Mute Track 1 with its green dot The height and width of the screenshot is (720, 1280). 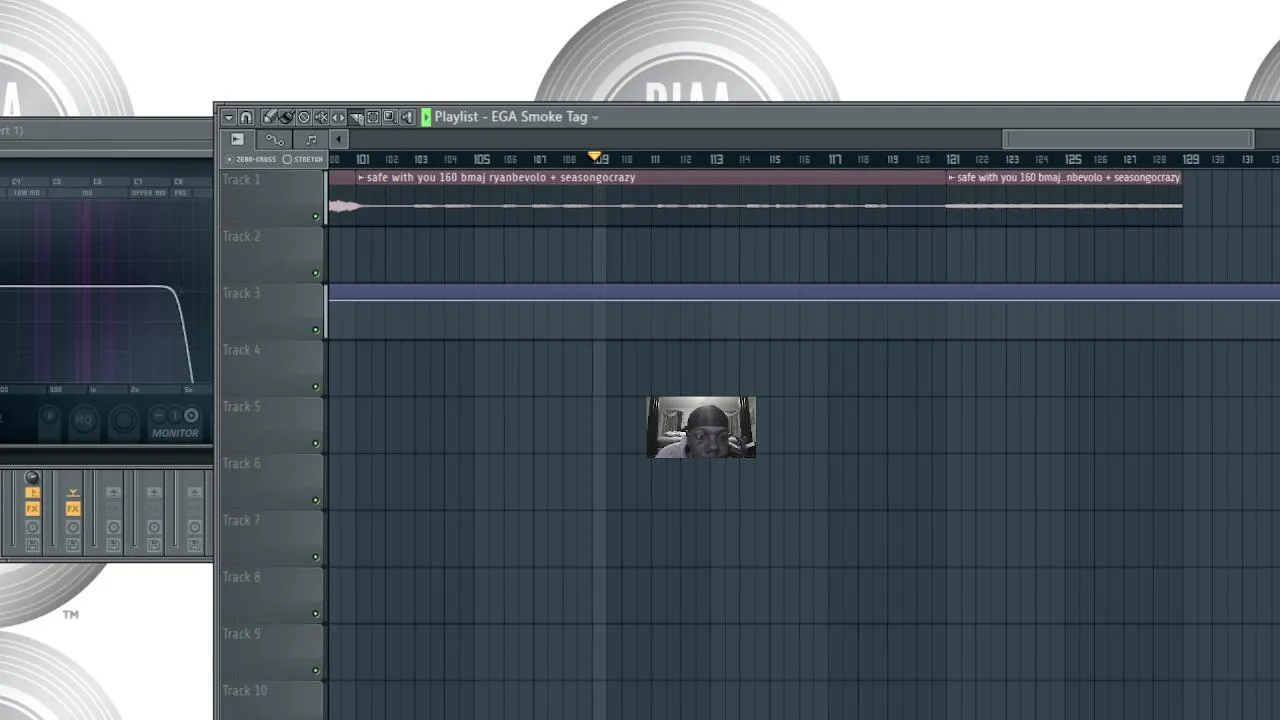tap(316, 216)
